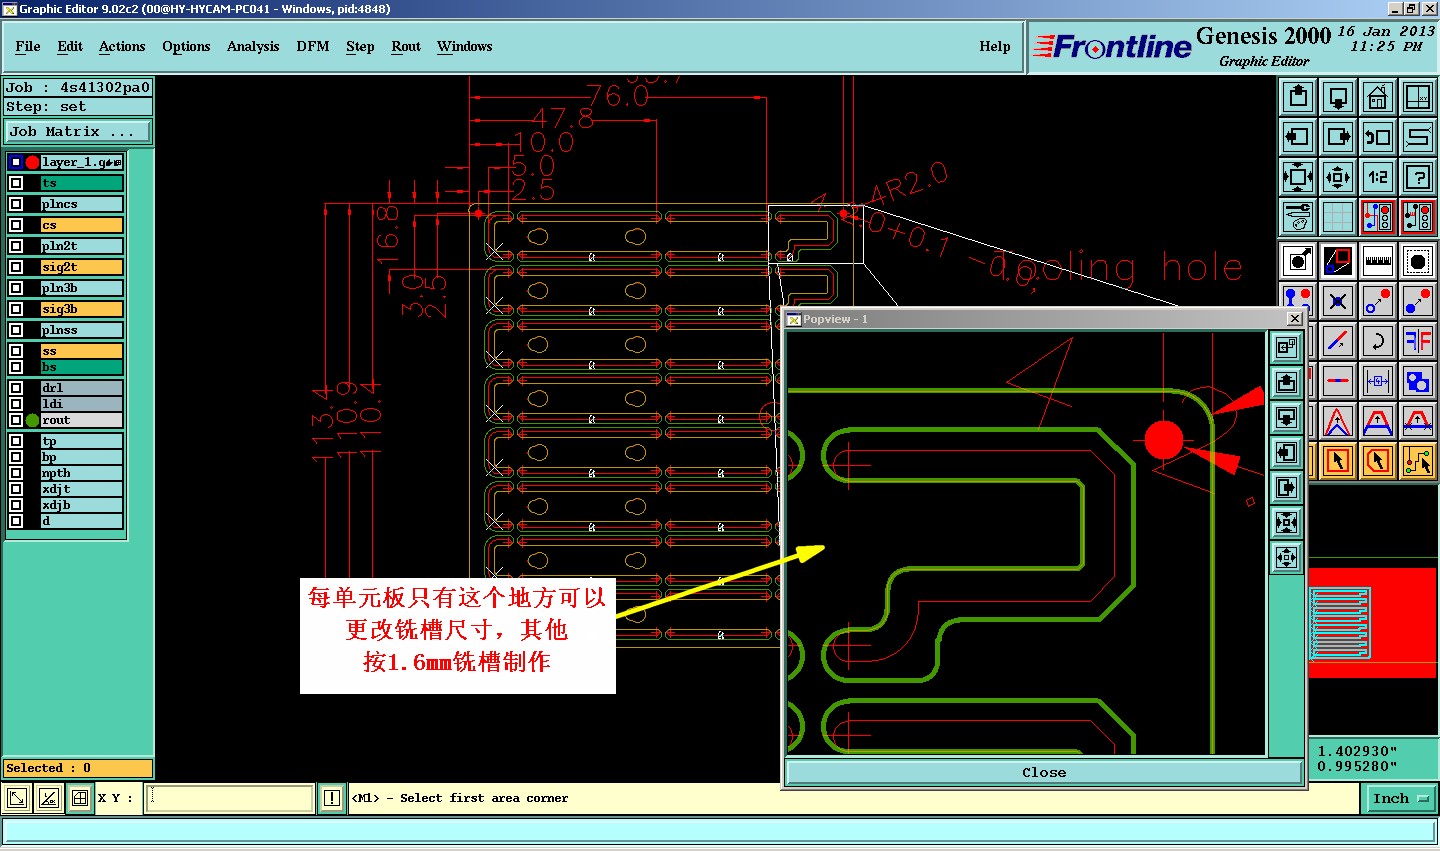This screenshot has width=1440, height=851.
Task: Click the pan right view icon
Action: coord(1338,137)
